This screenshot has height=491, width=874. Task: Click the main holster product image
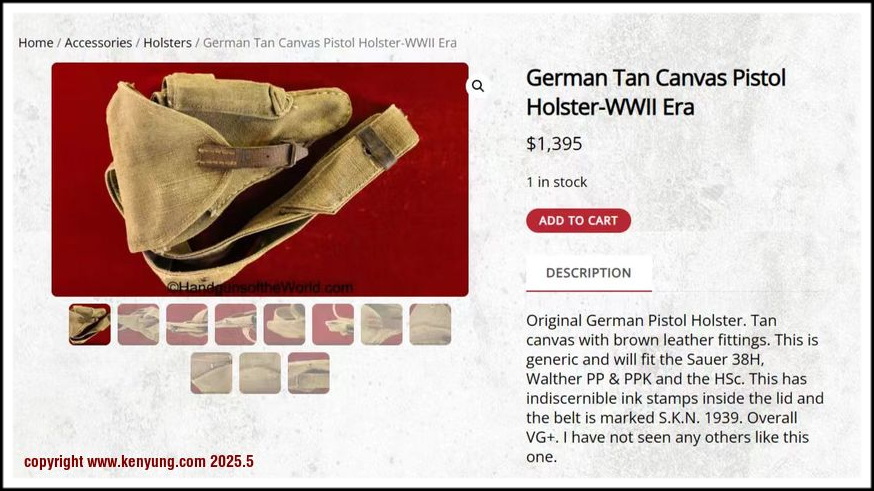pos(260,179)
